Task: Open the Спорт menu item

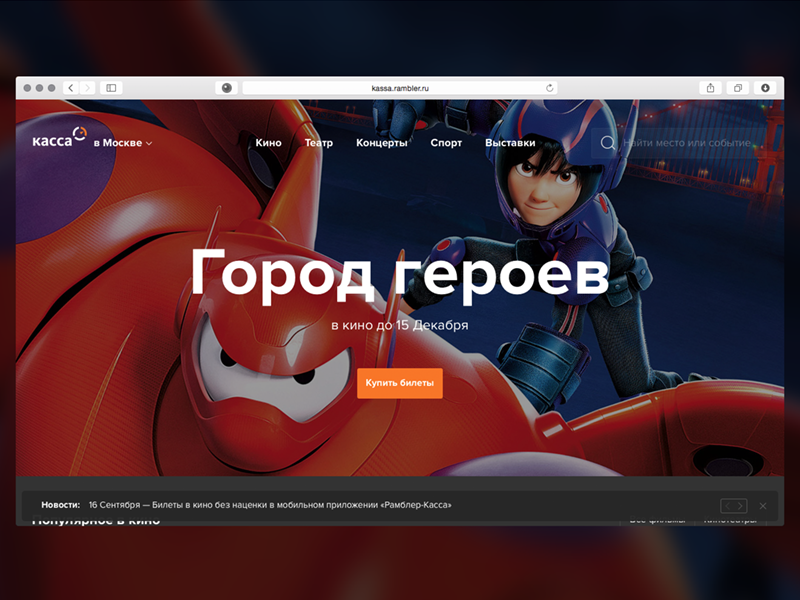Action: [x=446, y=143]
